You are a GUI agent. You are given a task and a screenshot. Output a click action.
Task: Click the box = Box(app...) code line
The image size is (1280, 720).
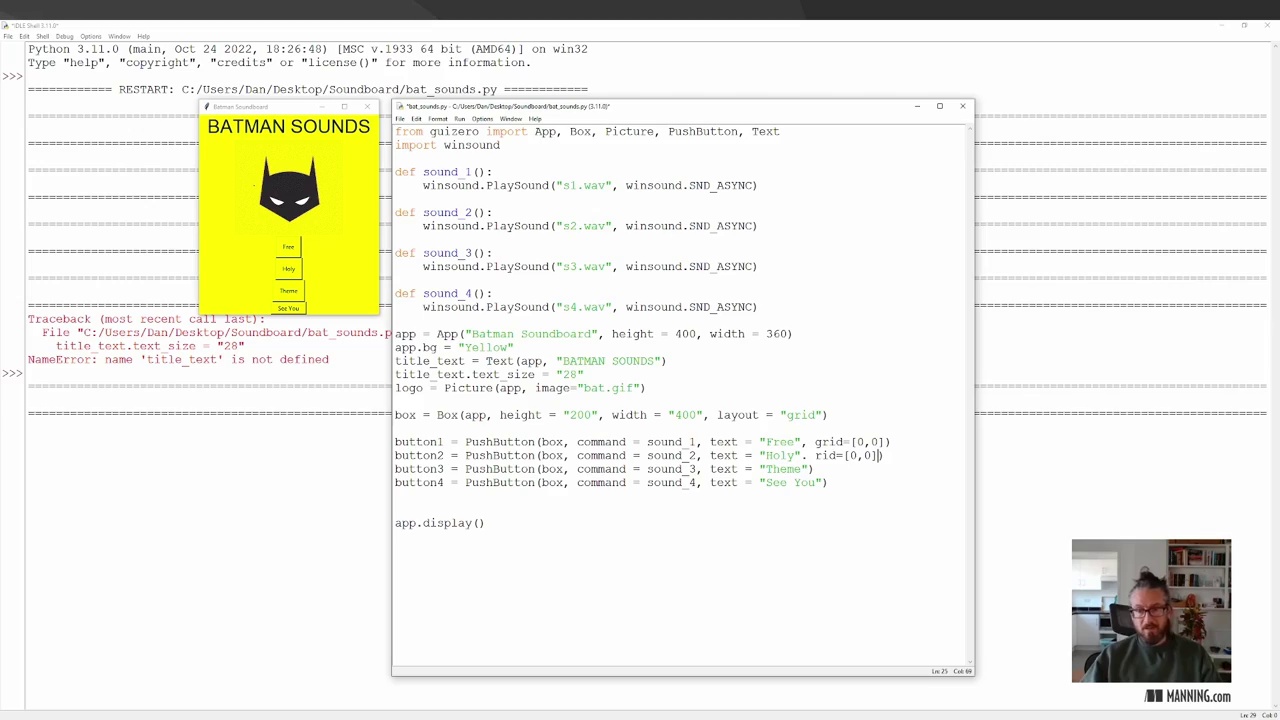[x=611, y=415]
